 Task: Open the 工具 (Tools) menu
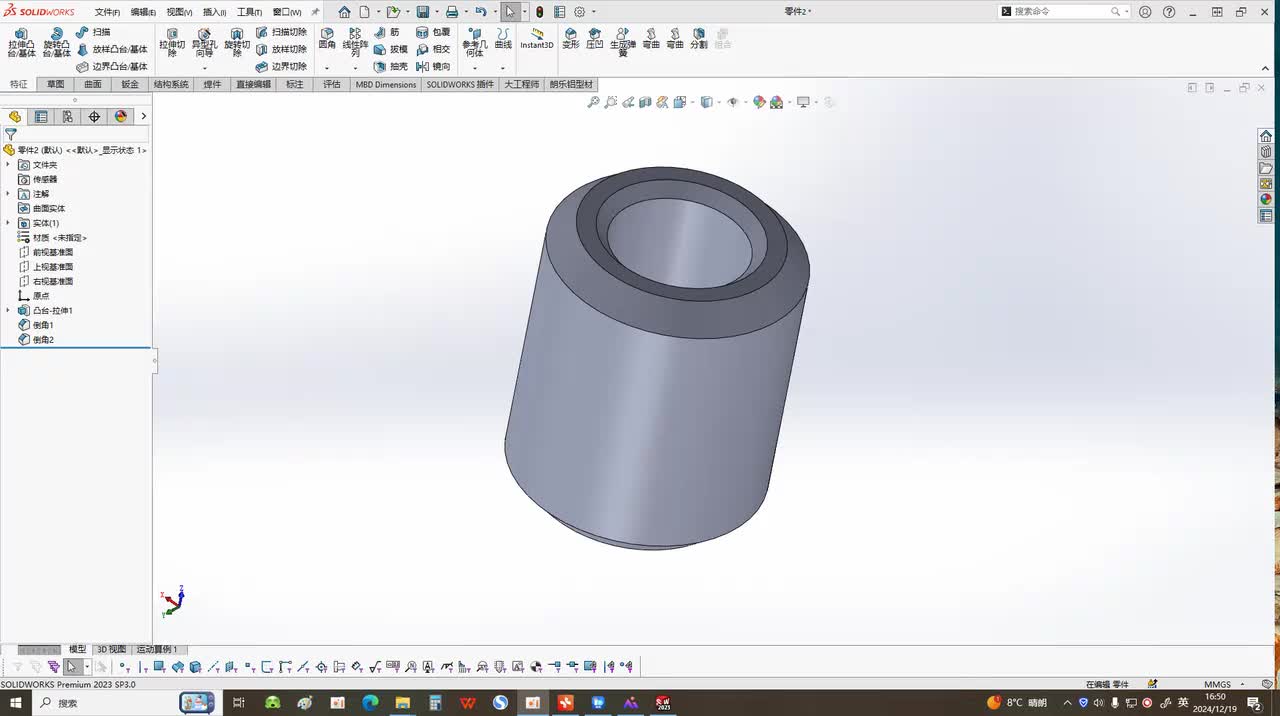249,12
